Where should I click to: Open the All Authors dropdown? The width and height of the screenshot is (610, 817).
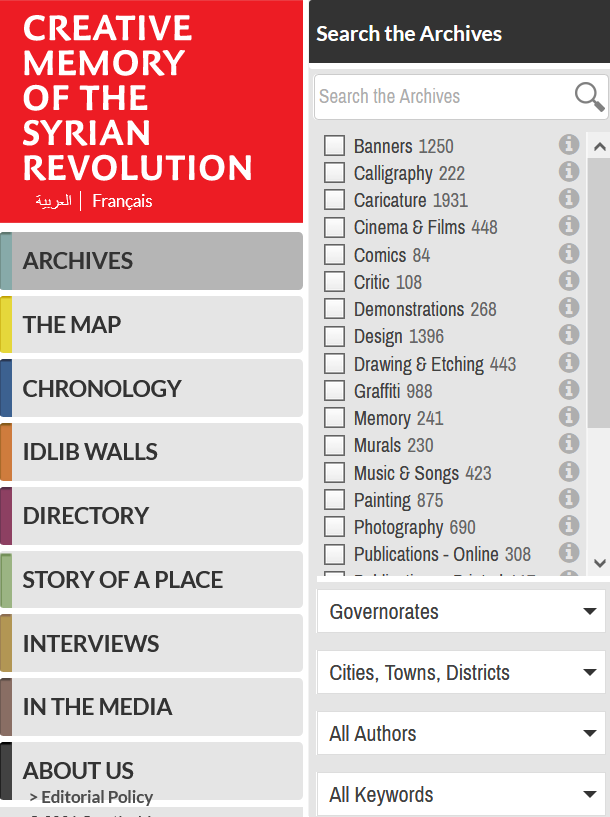pos(461,733)
